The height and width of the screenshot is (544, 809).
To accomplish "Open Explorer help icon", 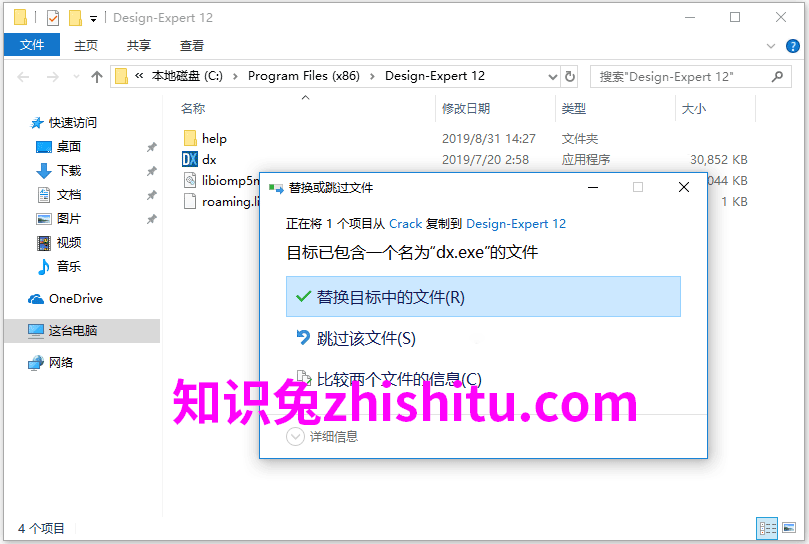I will click(x=792, y=46).
